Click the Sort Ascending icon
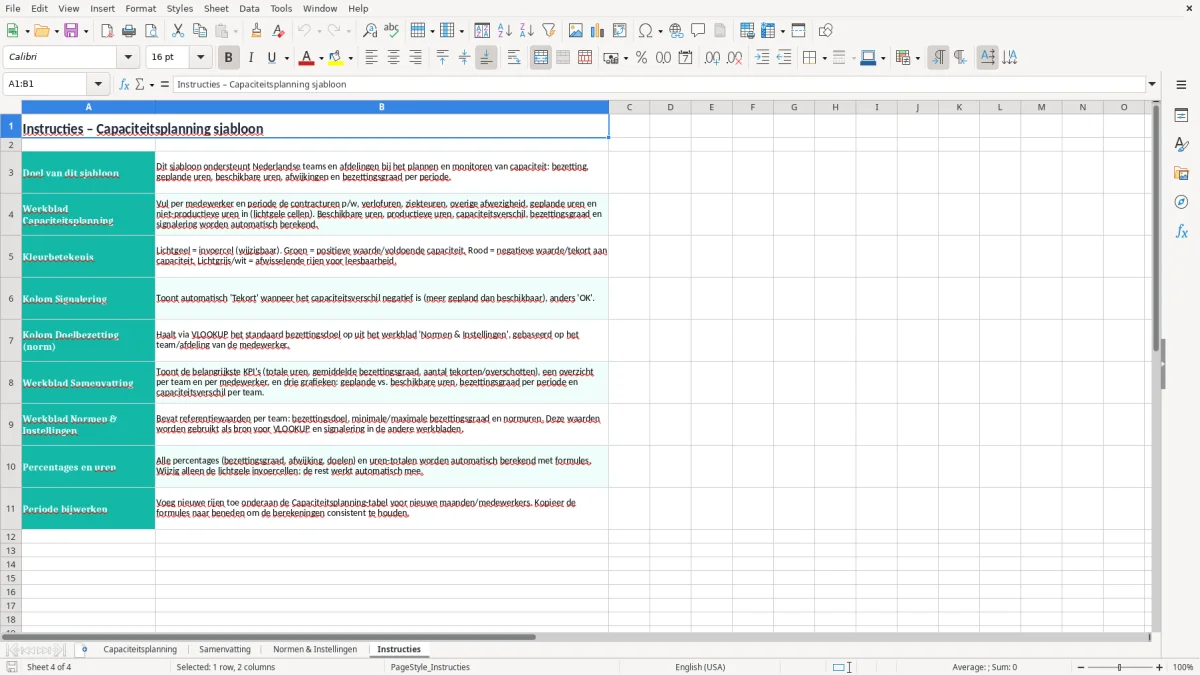This screenshot has width=1200, height=675. (505, 31)
